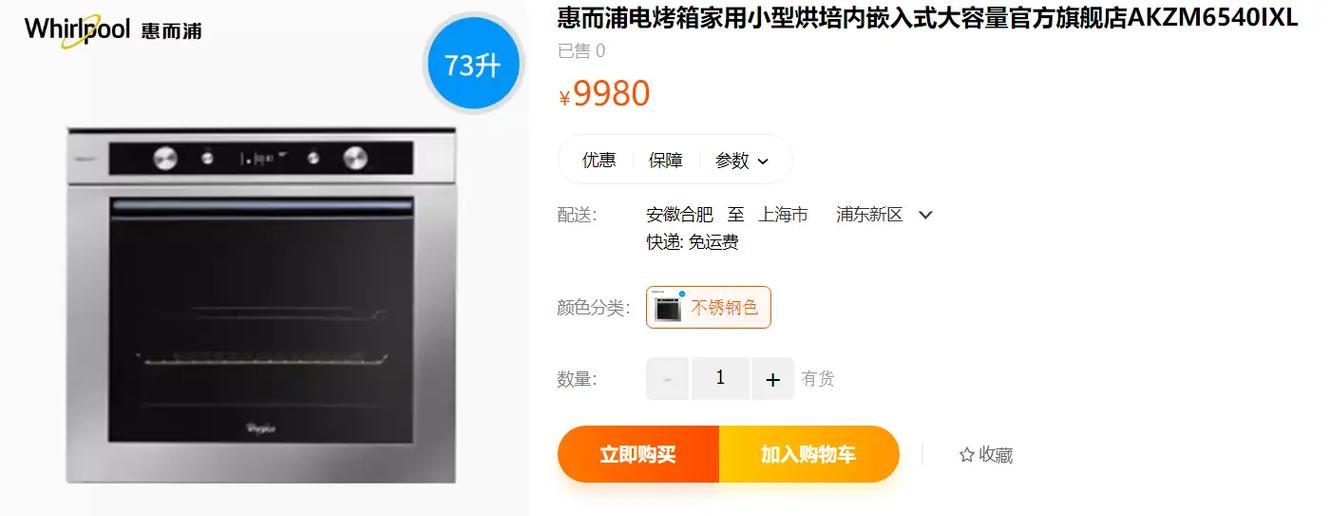
Task: Click the 上海市 delivery city
Action: click(783, 214)
